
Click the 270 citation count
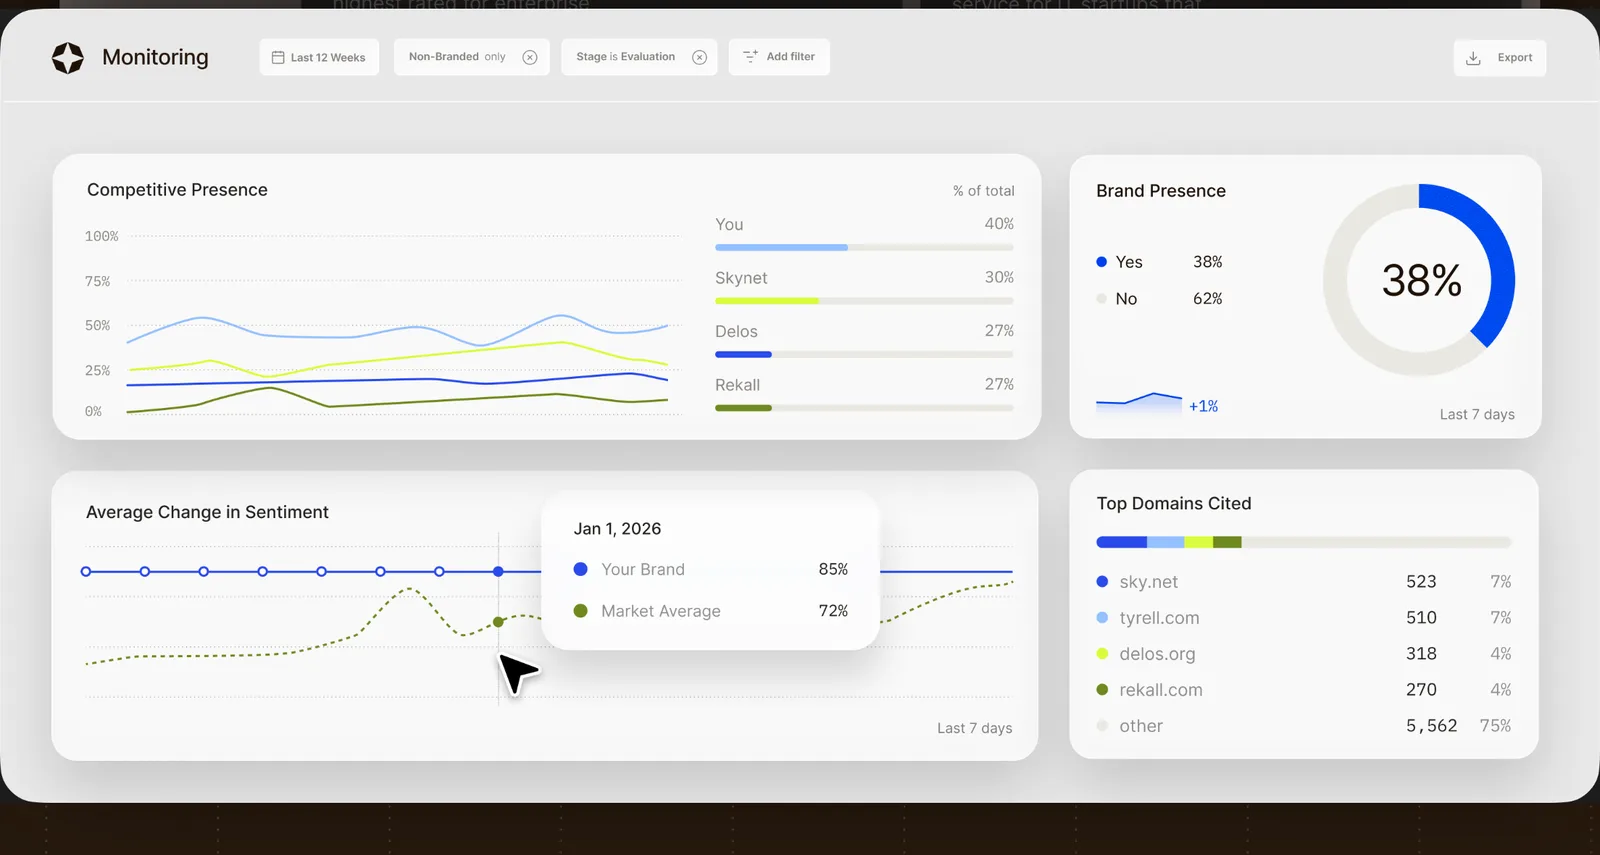pos(1421,690)
